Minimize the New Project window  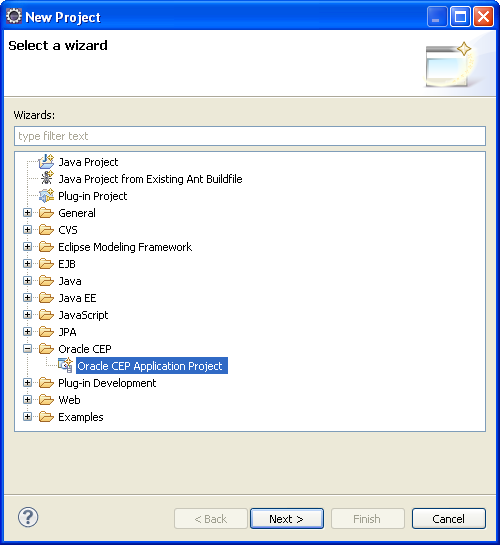(x=437, y=16)
